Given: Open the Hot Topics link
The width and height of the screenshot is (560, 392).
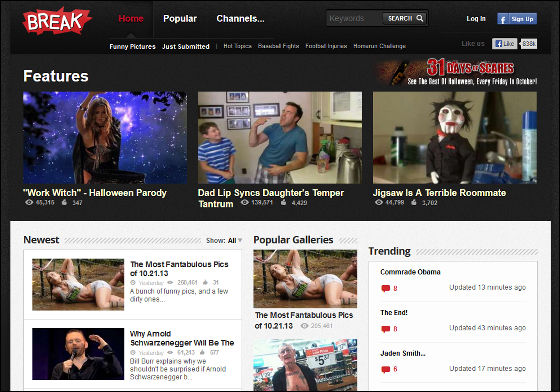Looking at the screenshot, I should point(238,46).
